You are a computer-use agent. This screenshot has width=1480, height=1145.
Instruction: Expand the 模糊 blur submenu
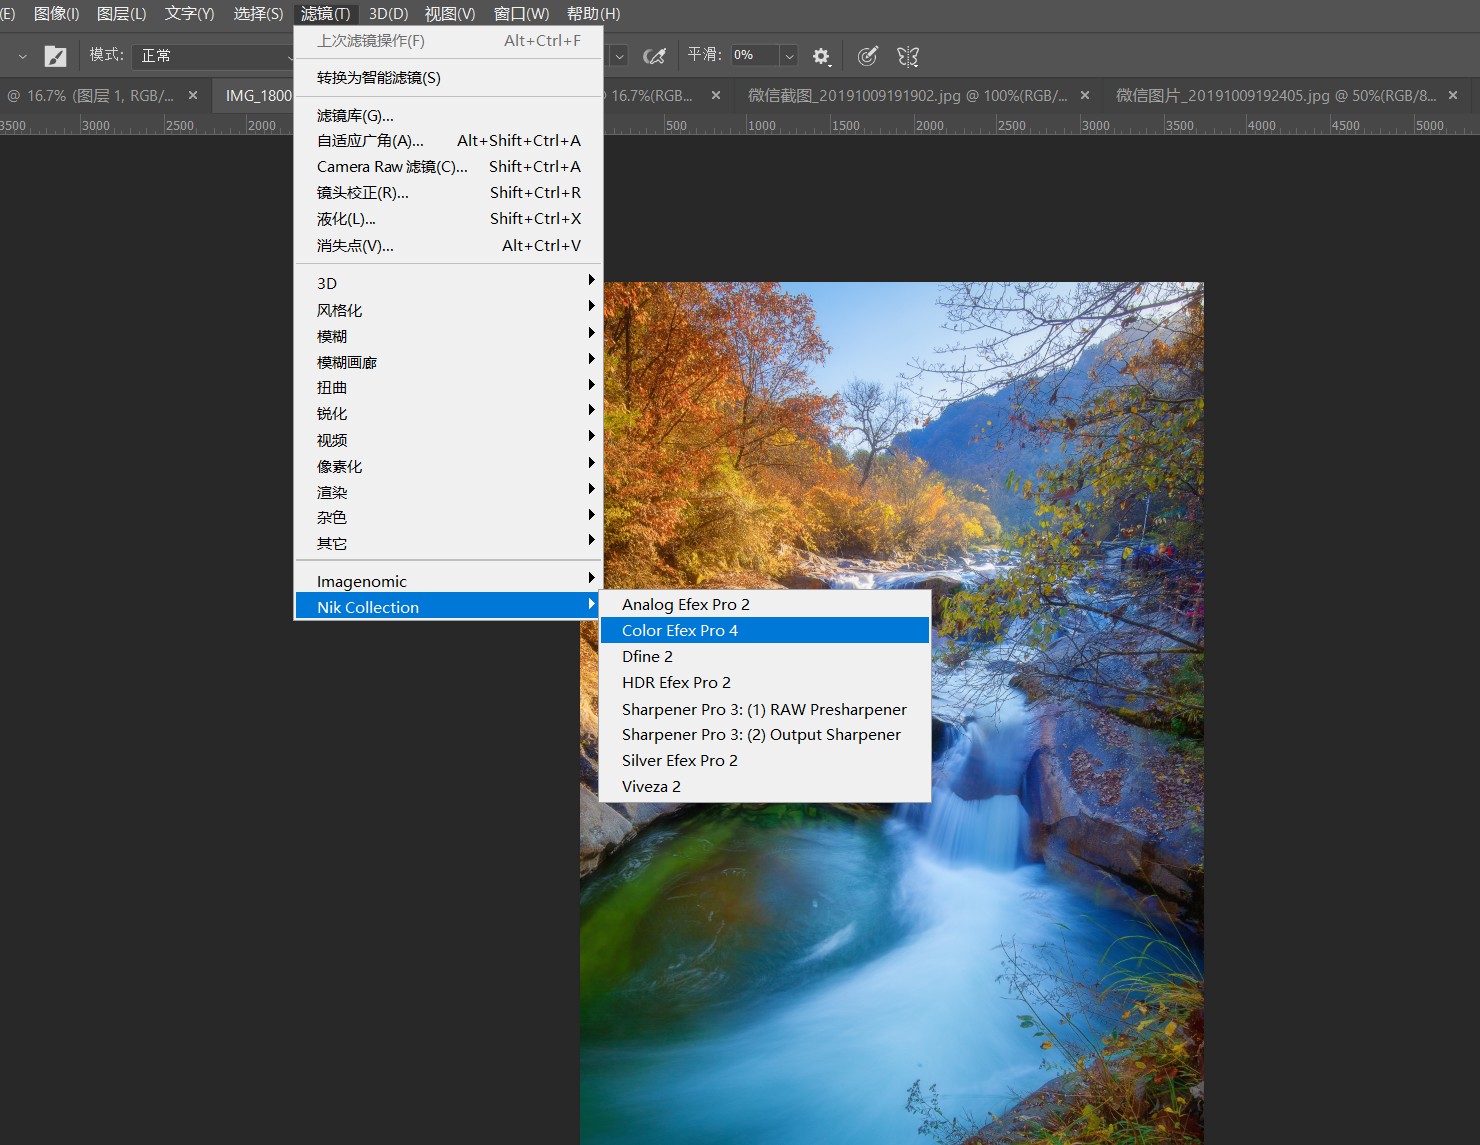(449, 336)
